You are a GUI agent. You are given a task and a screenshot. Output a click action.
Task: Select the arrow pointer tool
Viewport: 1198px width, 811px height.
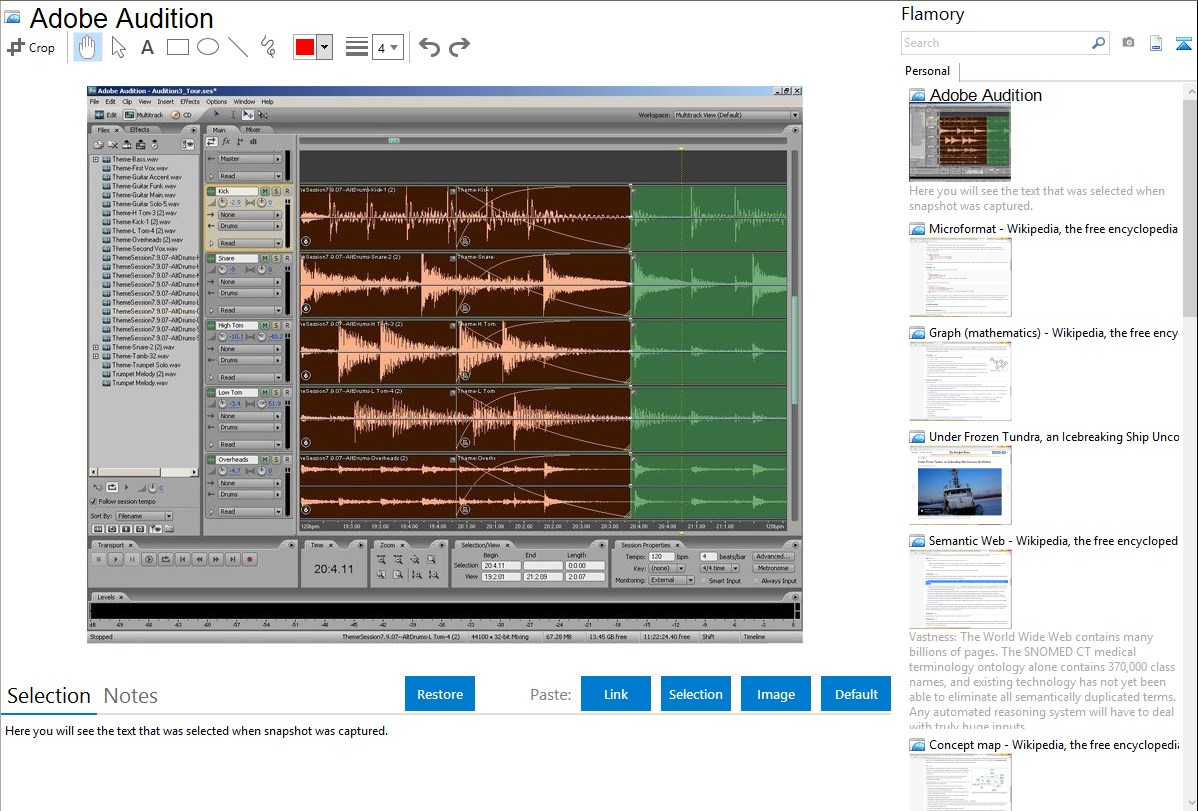pos(118,47)
